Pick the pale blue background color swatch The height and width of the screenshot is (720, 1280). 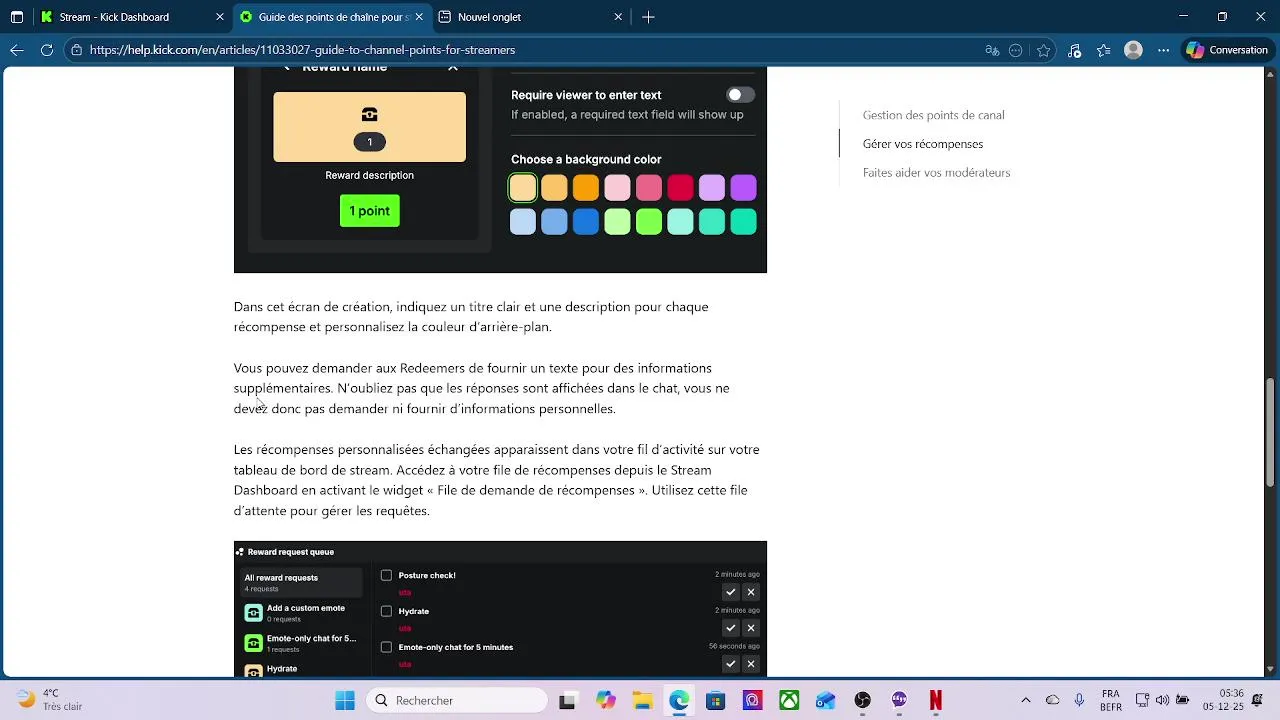[x=523, y=222]
